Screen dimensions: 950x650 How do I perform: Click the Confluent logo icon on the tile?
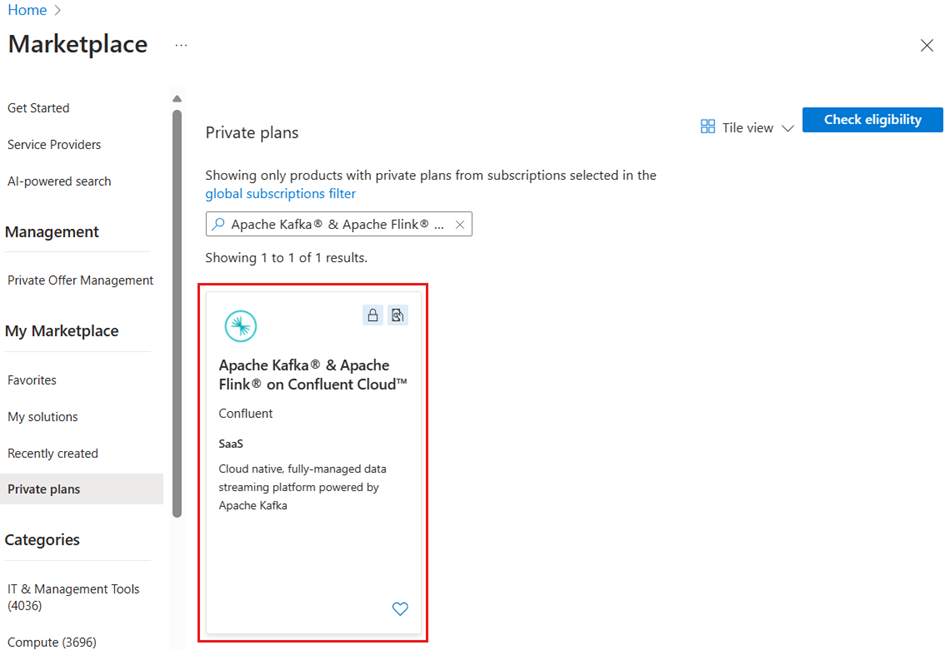(240, 326)
